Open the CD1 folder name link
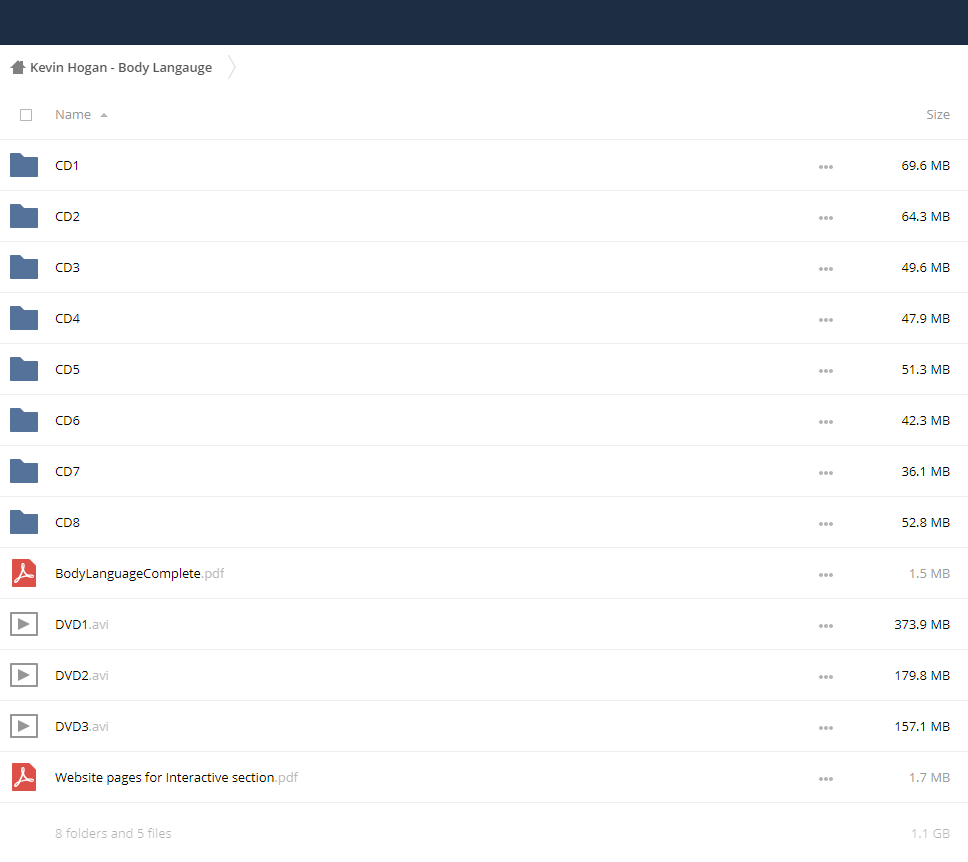This screenshot has width=968, height=862. [x=67, y=165]
